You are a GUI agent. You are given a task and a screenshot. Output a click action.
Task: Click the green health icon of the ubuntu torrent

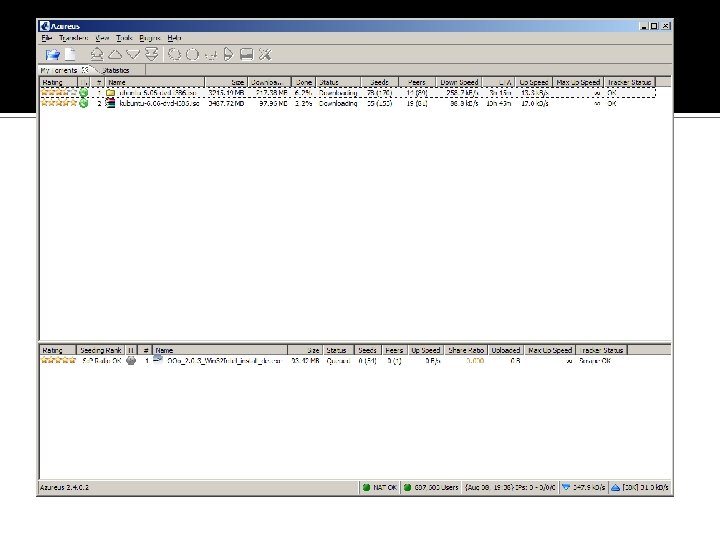[84, 93]
